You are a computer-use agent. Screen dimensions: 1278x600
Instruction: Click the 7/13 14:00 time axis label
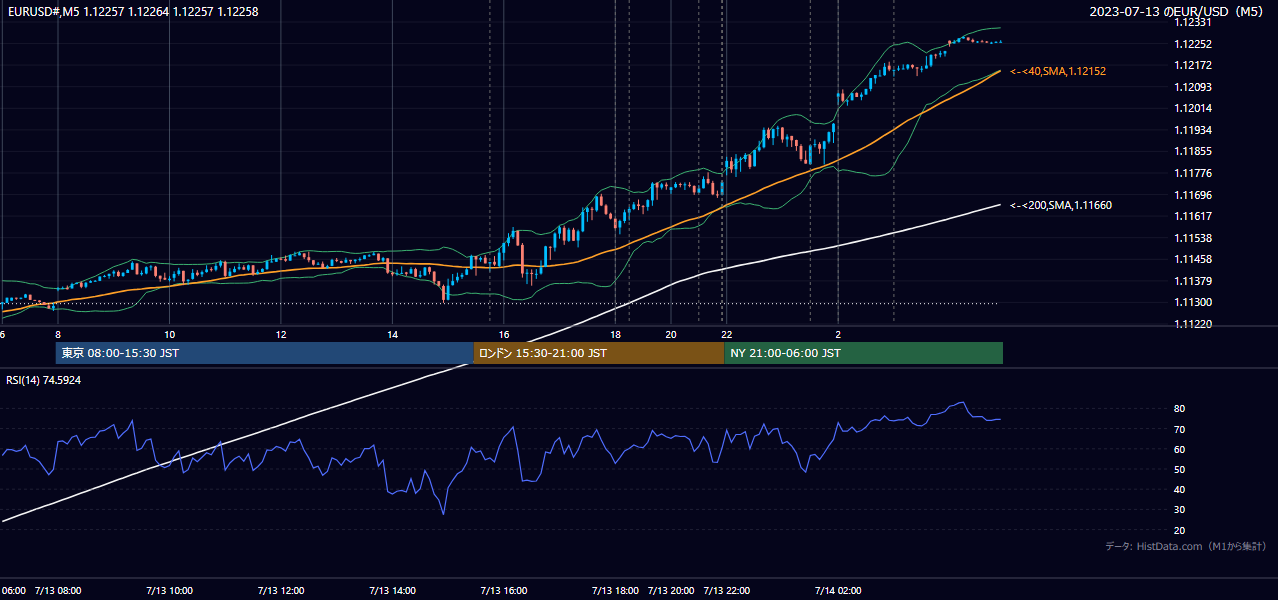[392, 590]
